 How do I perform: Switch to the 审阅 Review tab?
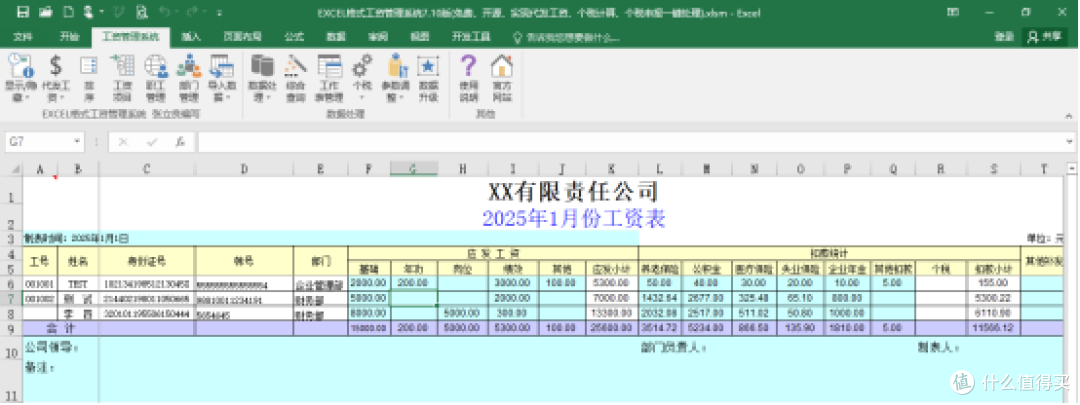pyautogui.click(x=378, y=37)
